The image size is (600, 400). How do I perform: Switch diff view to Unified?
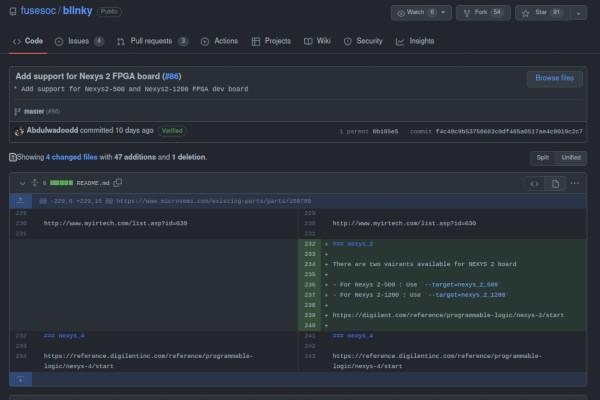(x=571, y=157)
